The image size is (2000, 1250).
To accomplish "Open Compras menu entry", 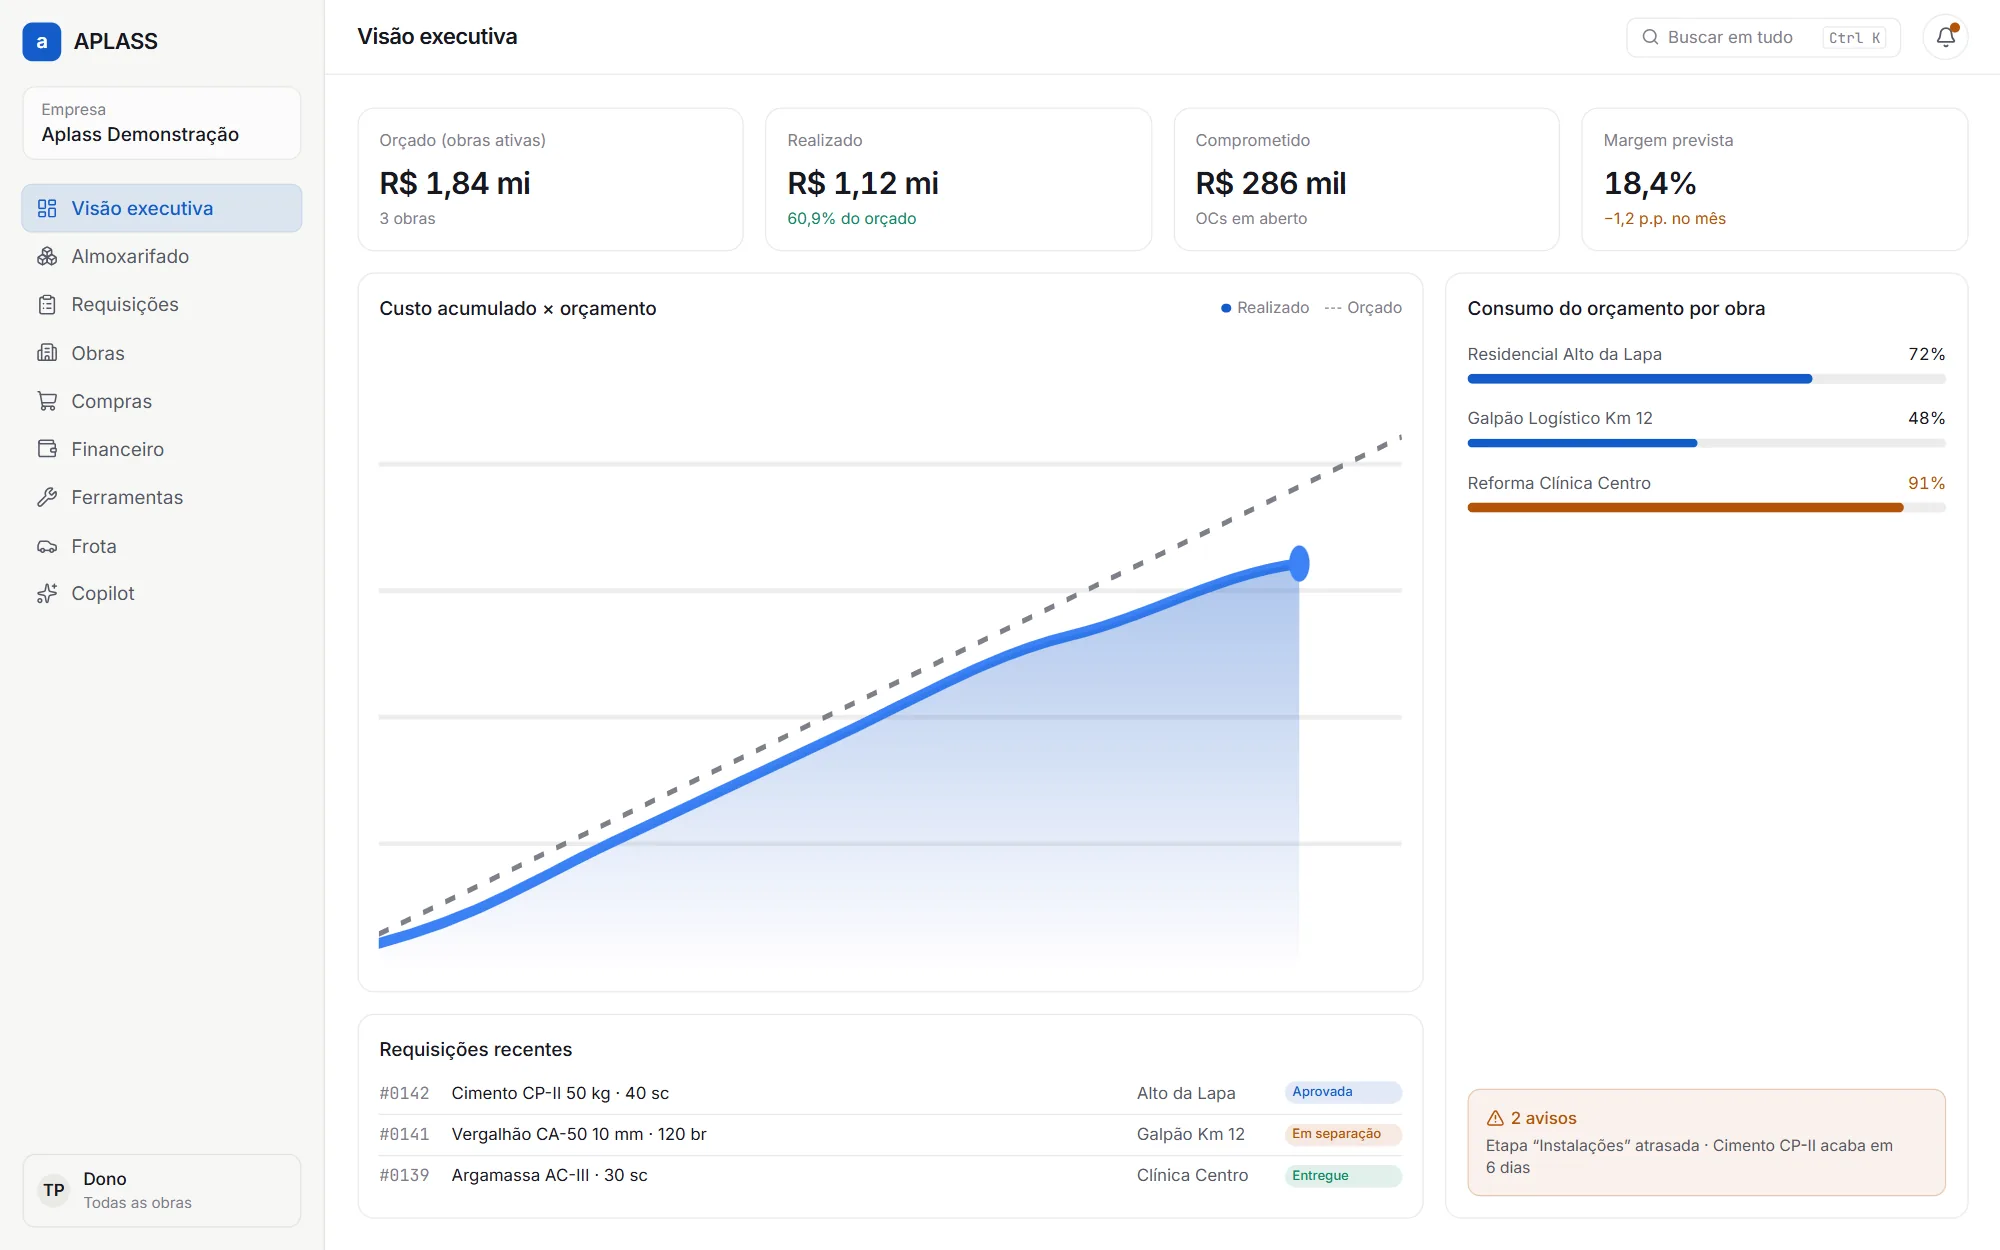I will [x=162, y=401].
